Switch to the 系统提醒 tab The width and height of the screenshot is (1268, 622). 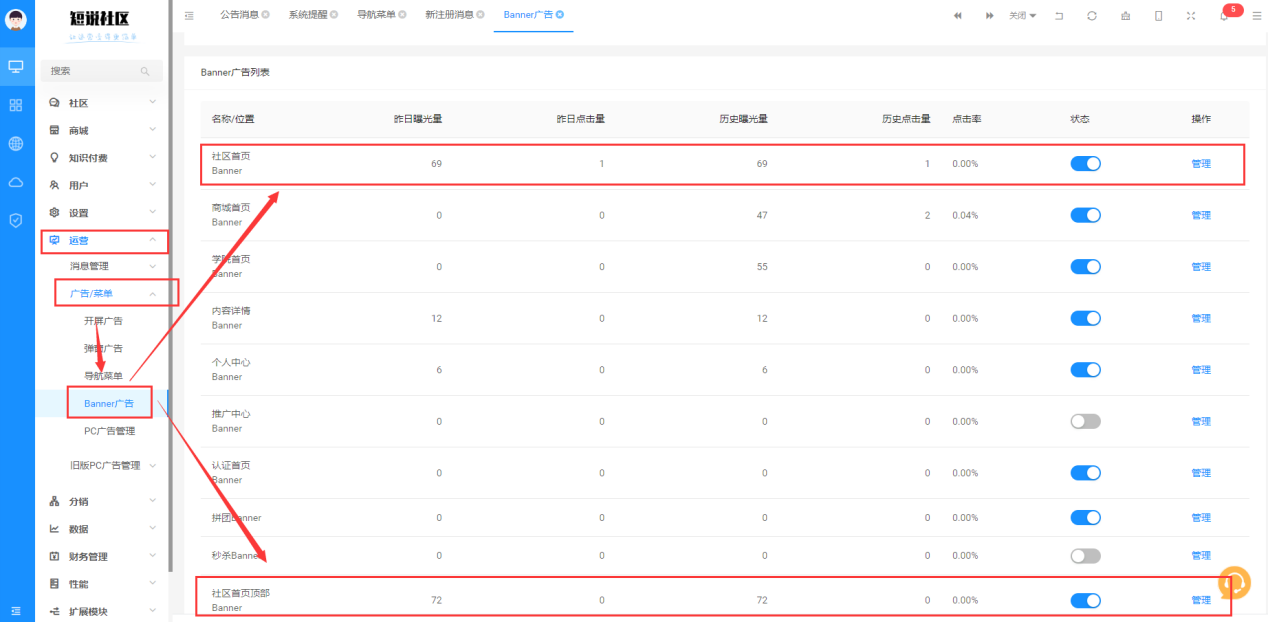(x=307, y=15)
